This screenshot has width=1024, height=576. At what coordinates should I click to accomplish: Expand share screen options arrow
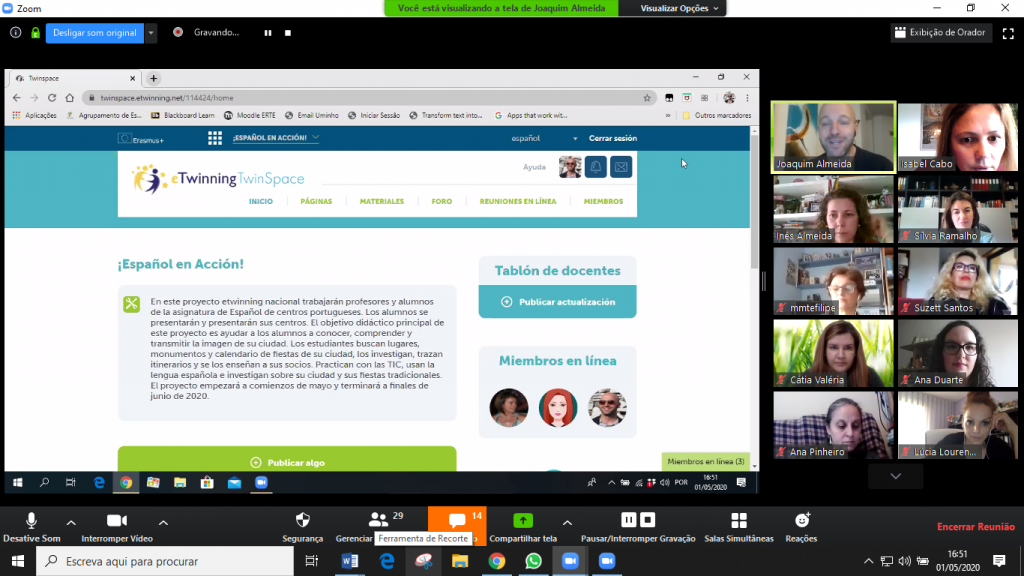coord(568,522)
